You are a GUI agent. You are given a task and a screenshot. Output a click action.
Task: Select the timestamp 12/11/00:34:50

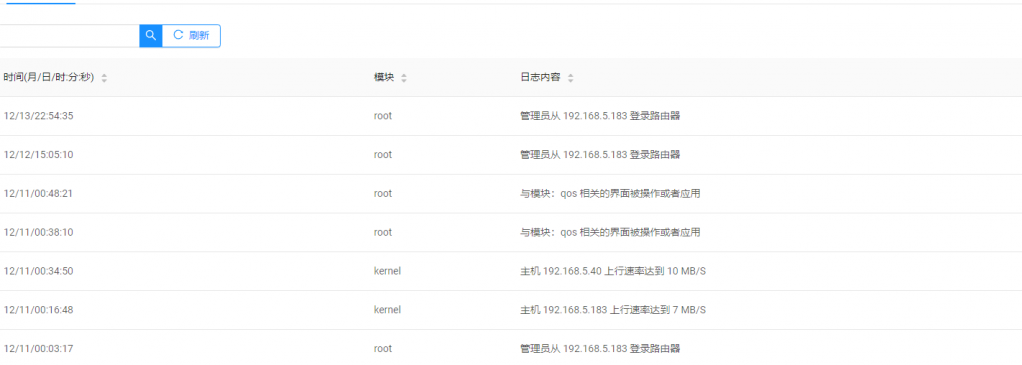38,271
